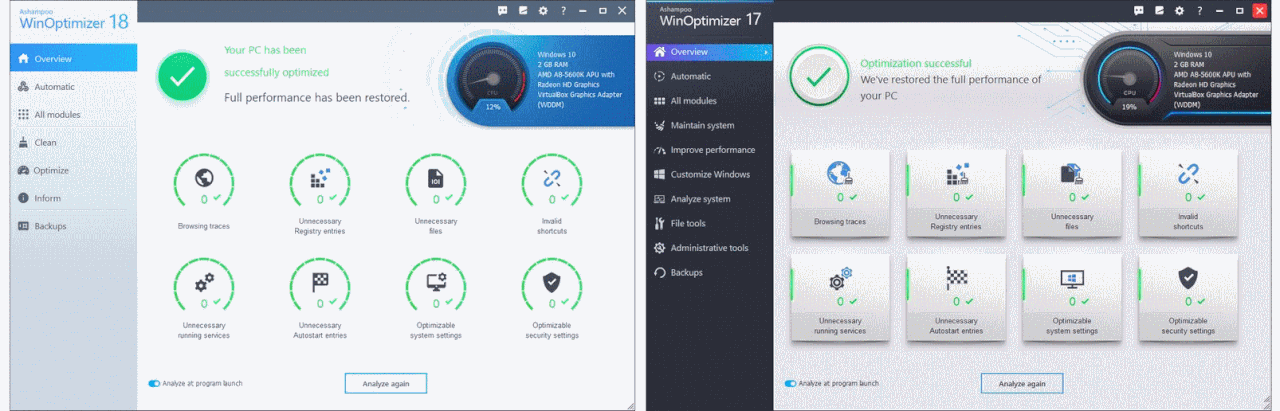Screen dimensions: 1280x411
Task: Click Browsing traces globe icon in WinOptimizer 18
Action: (204, 179)
